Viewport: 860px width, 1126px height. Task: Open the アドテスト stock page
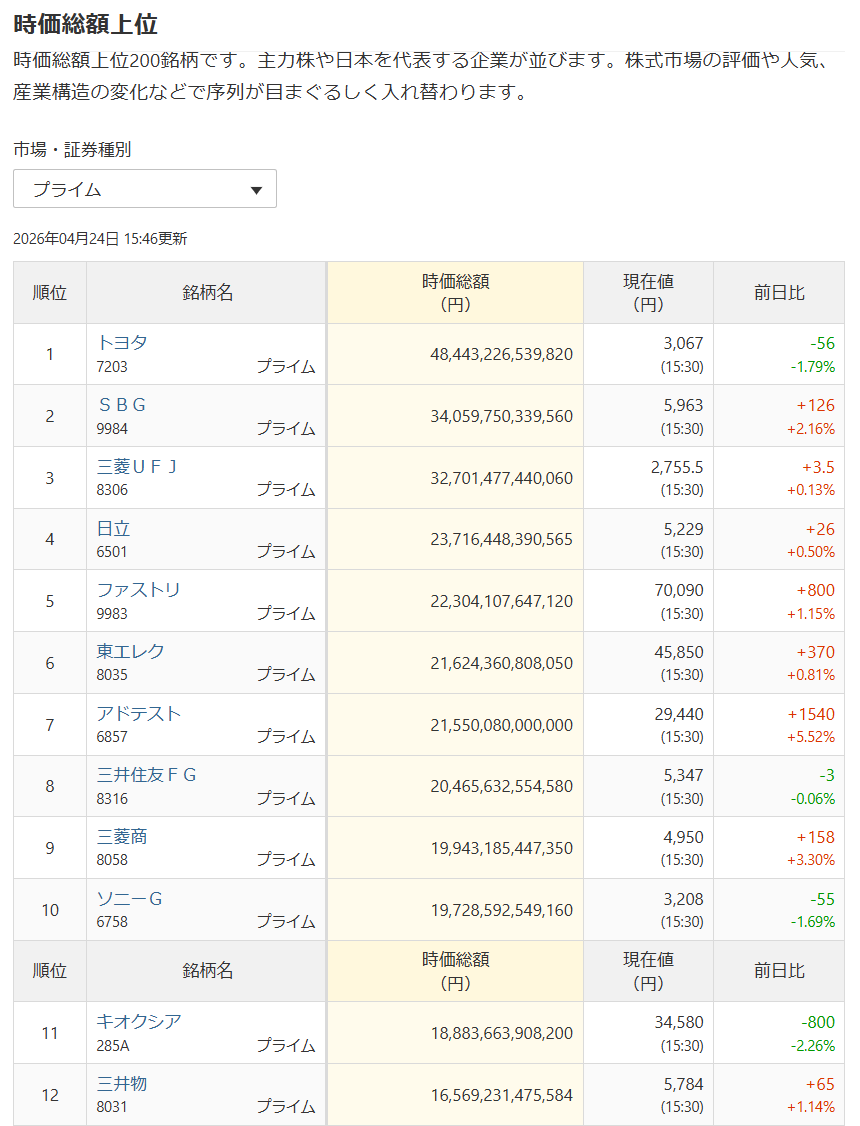(x=139, y=713)
